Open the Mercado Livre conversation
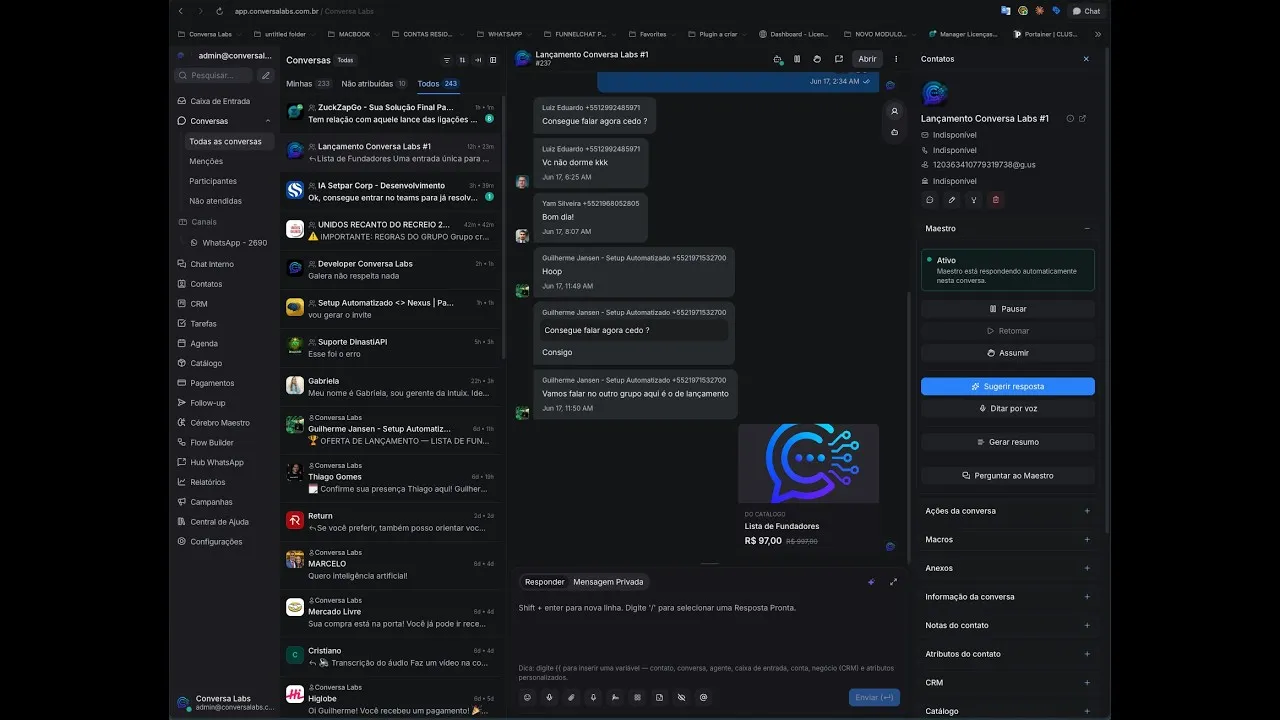 point(391,612)
